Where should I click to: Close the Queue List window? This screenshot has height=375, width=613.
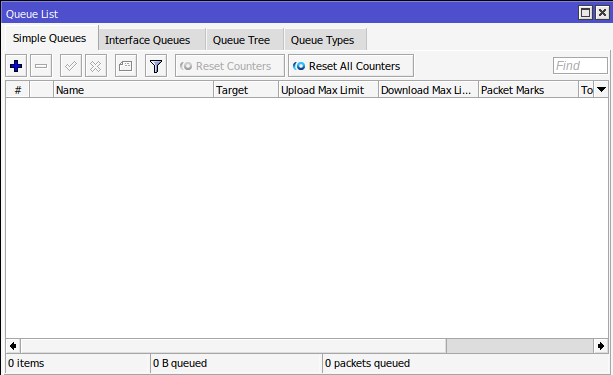[602, 13]
